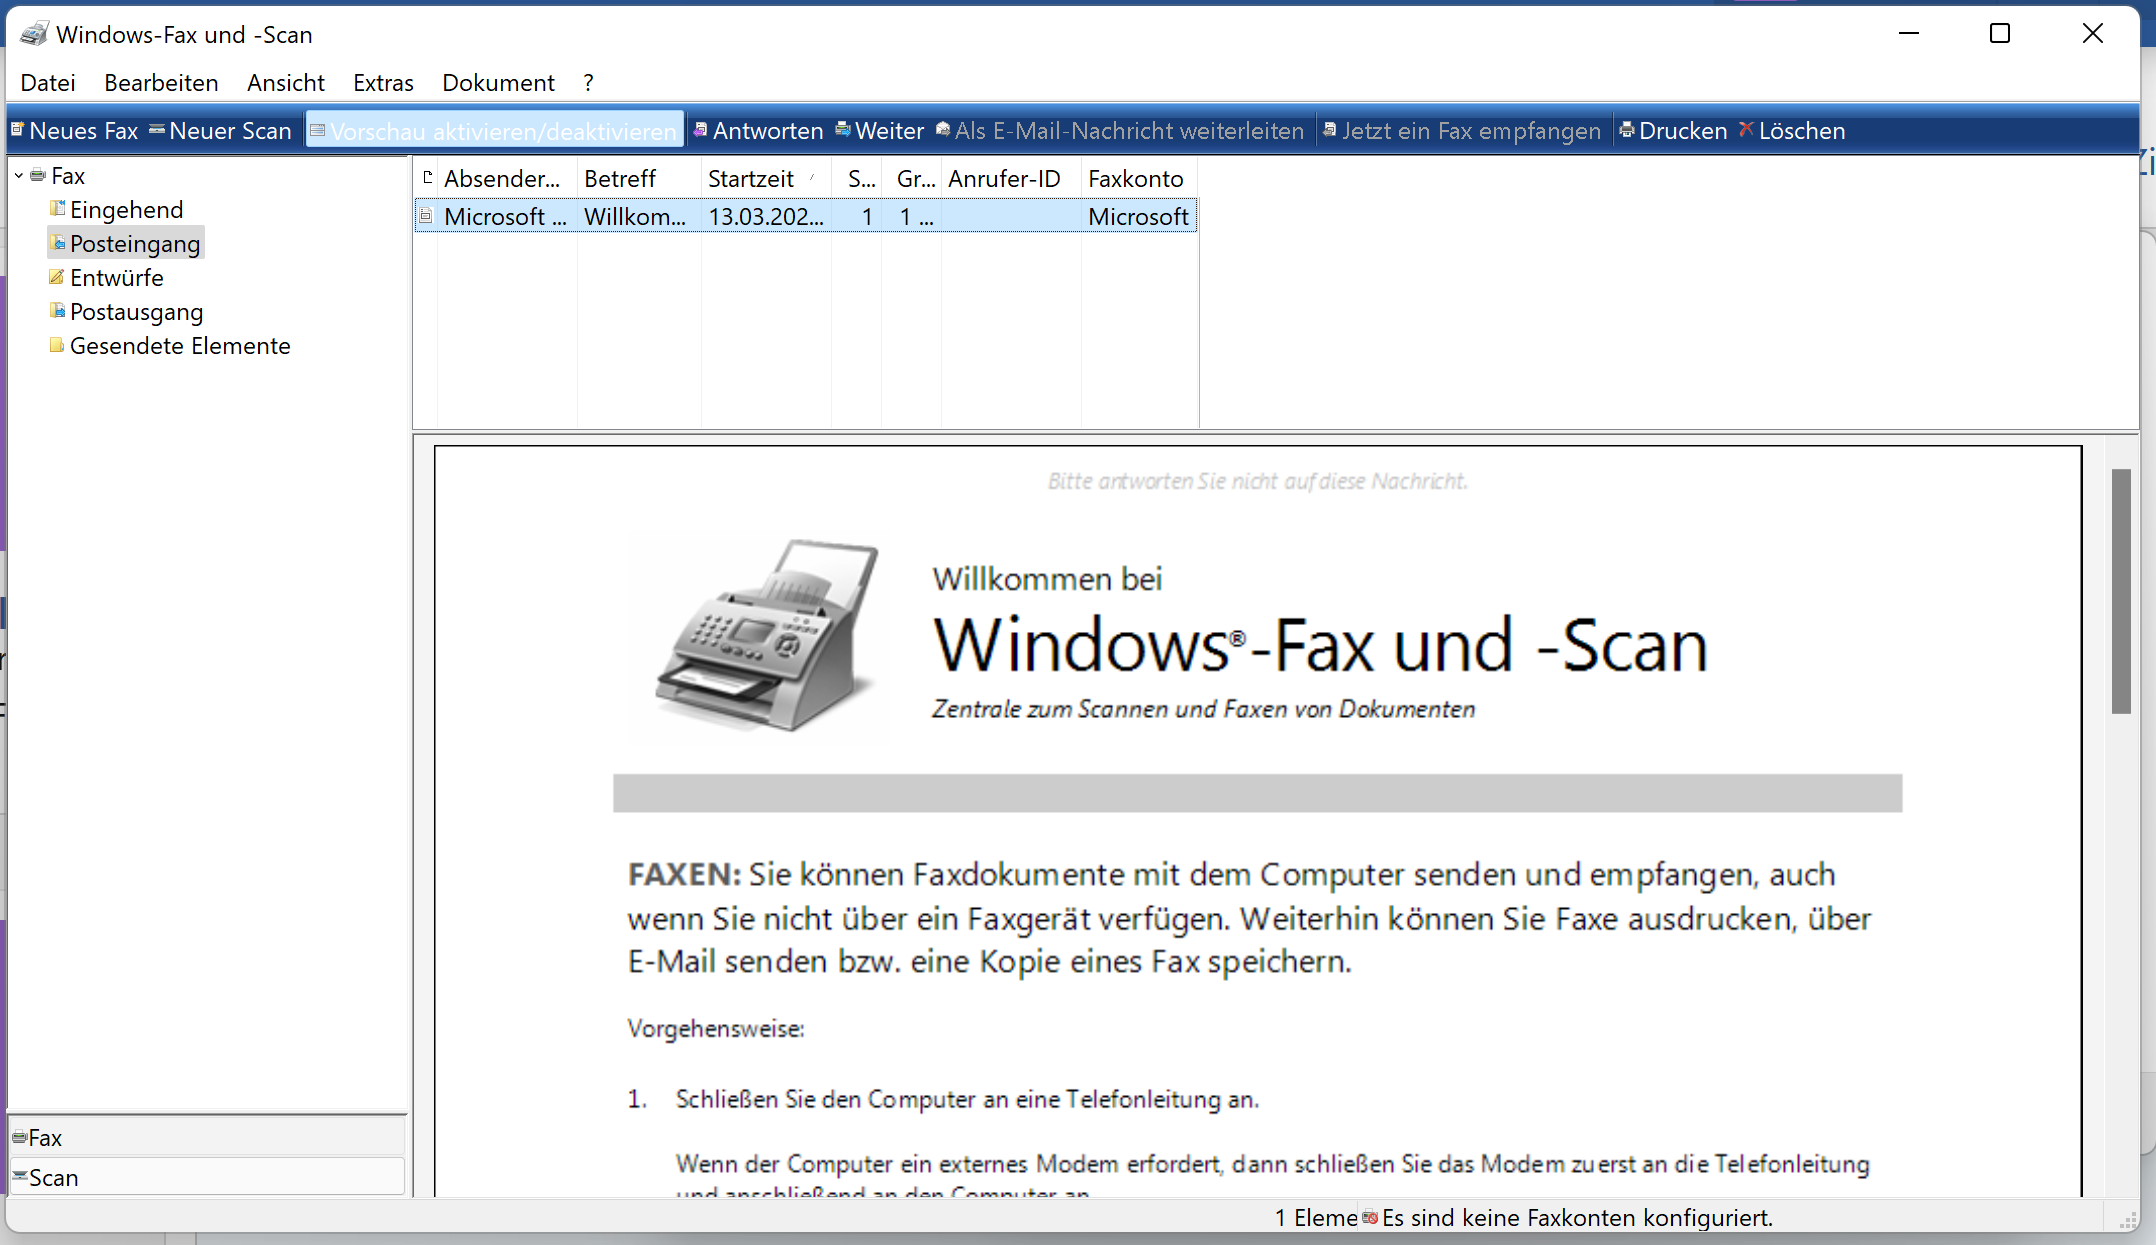Click the fax status icon in status bar
Screen dimensions: 2156x1245
[x=1370, y=1217]
